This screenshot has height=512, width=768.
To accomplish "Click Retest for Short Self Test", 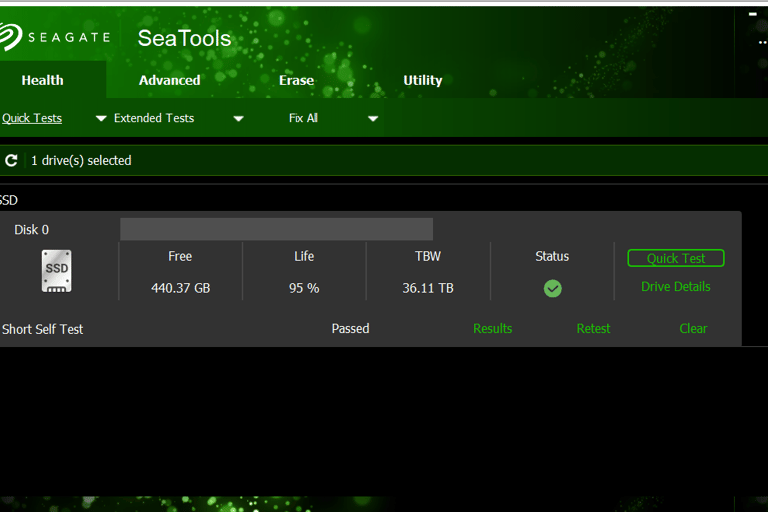I will click(593, 328).
